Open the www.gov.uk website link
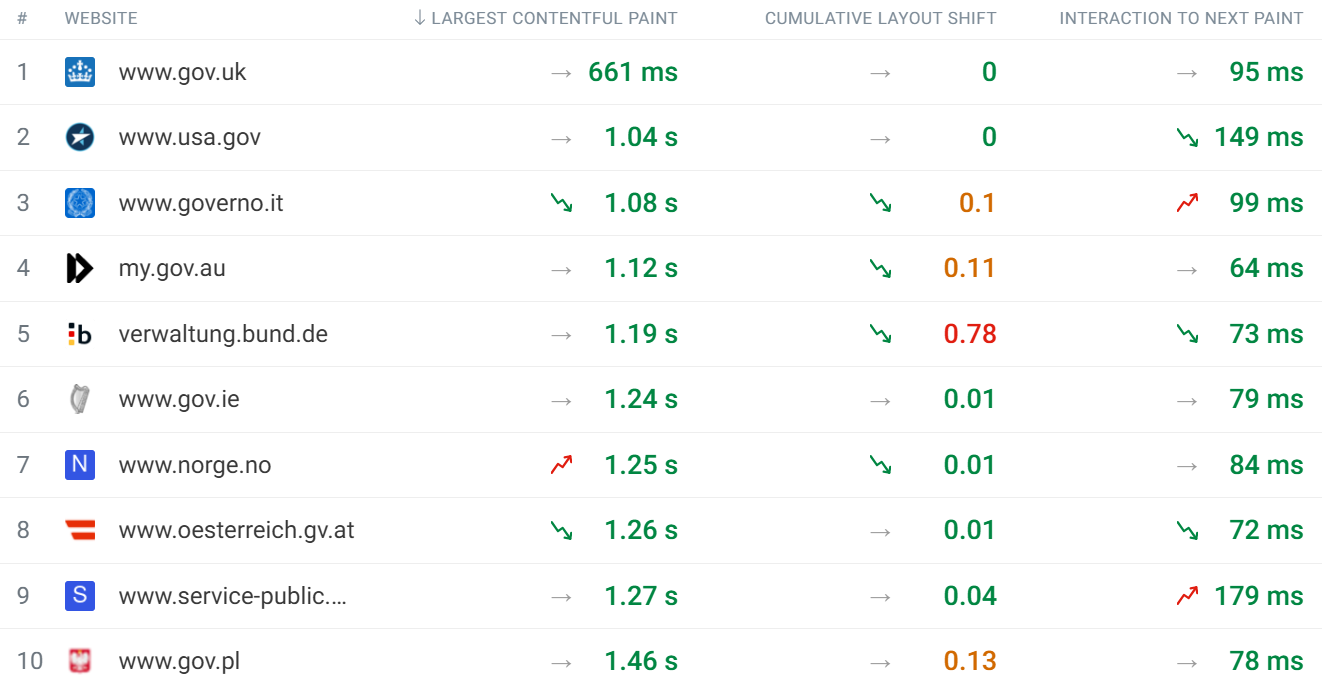1322x690 pixels. 182,72
